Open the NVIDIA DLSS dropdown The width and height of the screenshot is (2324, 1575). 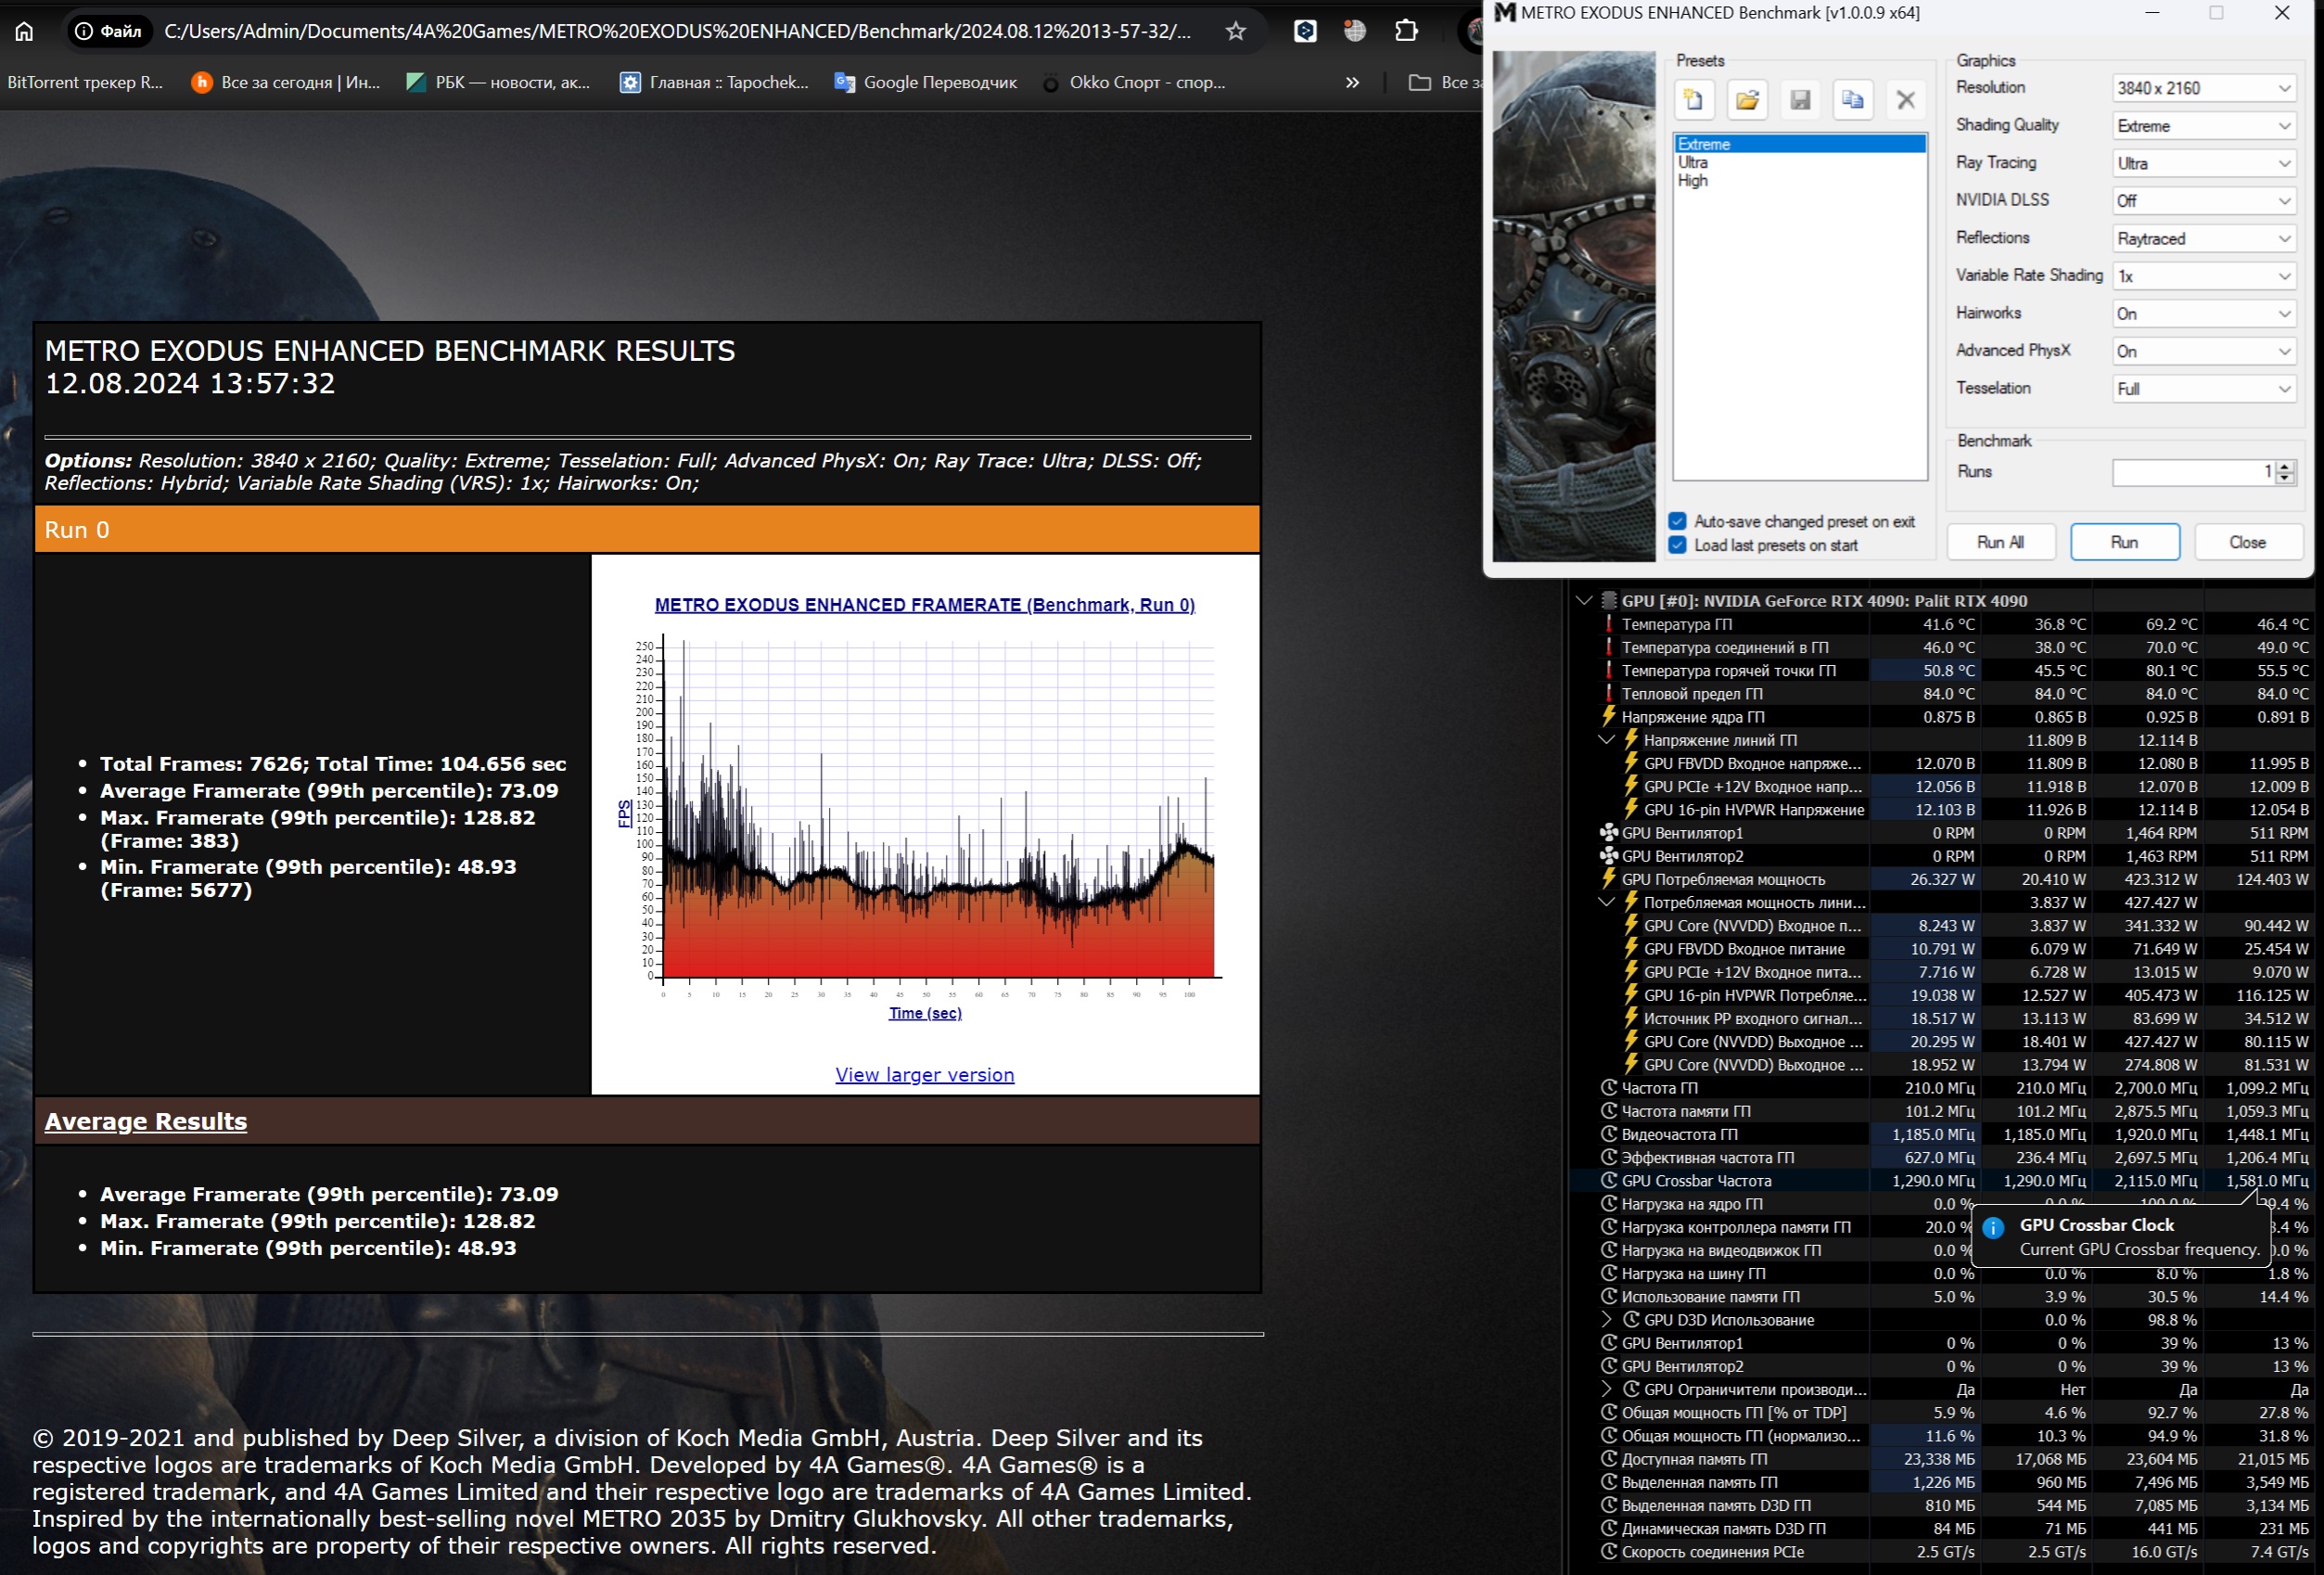point(2203,201)
